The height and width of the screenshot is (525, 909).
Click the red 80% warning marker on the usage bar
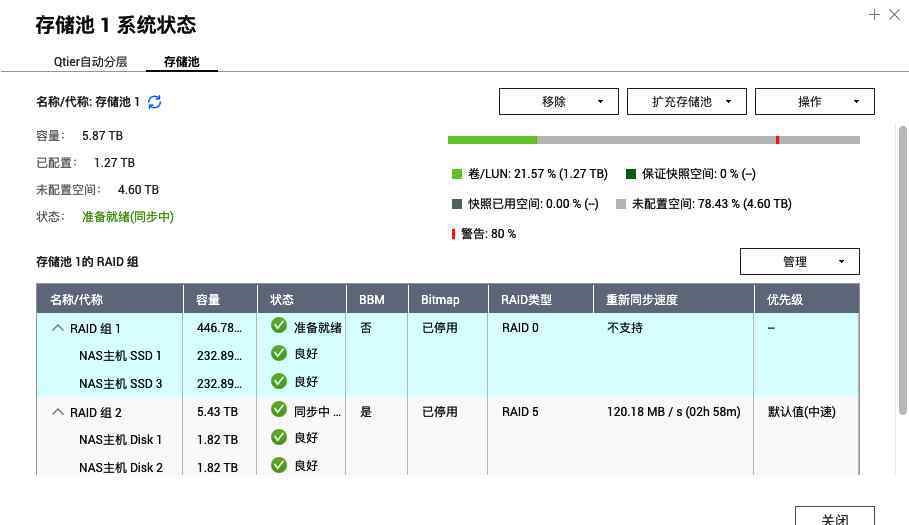[x=777, y=140]
